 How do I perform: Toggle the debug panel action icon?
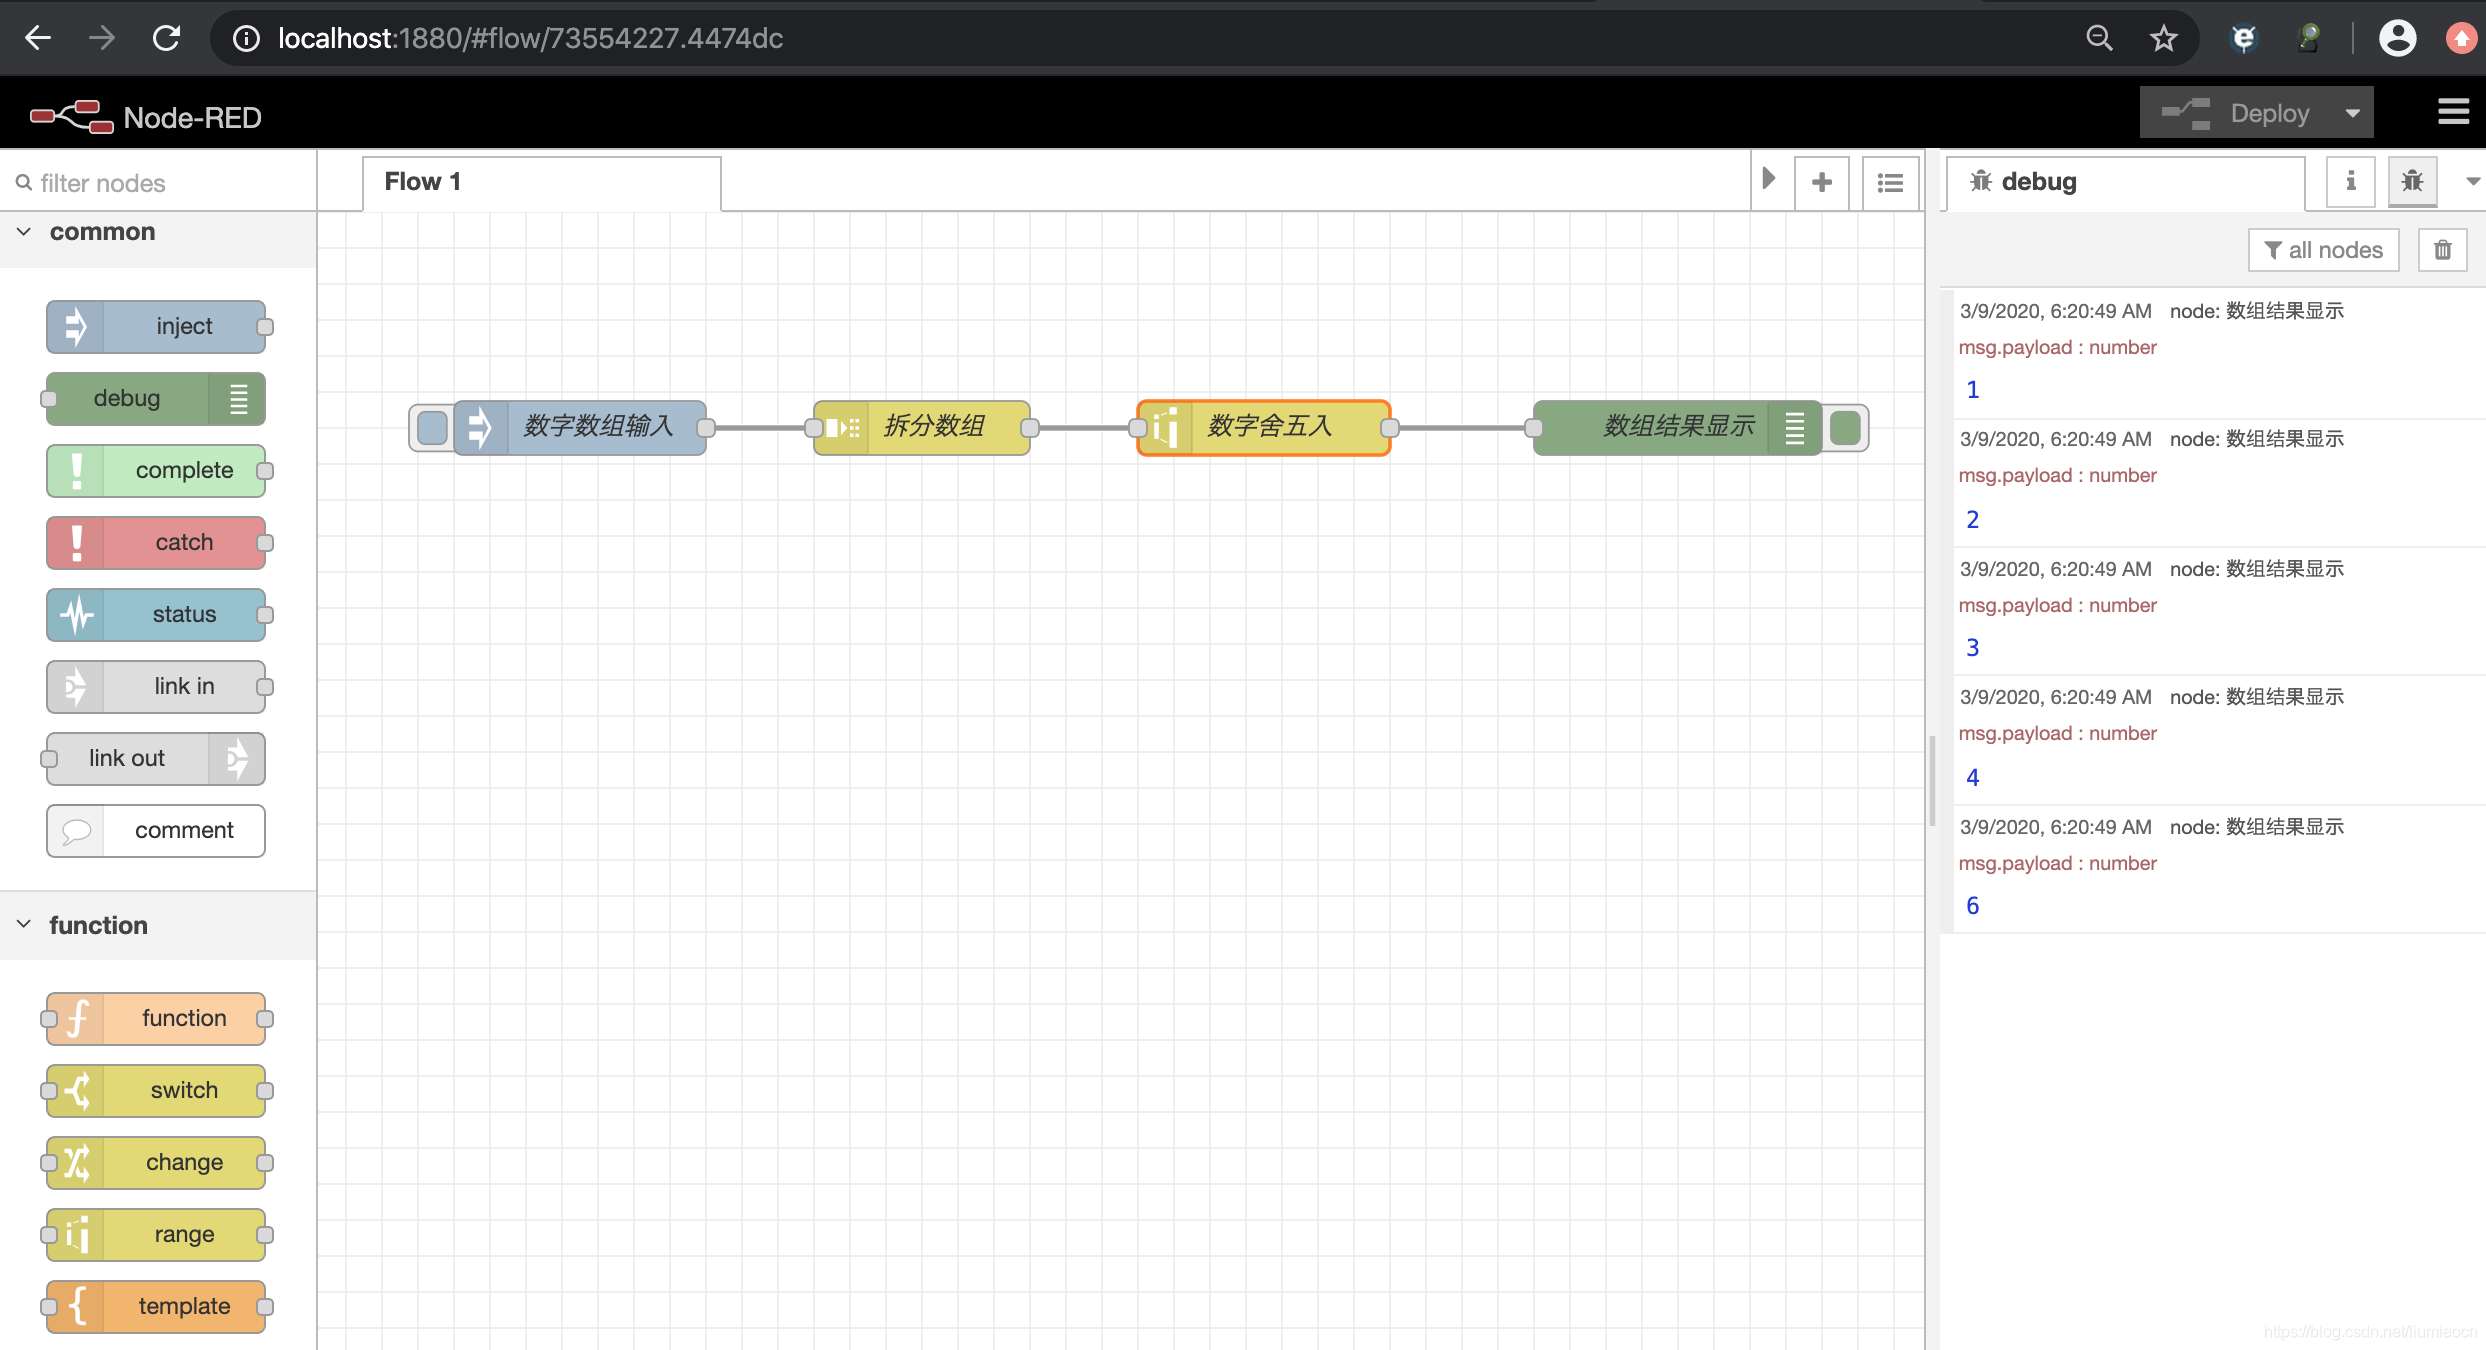[2411, 181]
